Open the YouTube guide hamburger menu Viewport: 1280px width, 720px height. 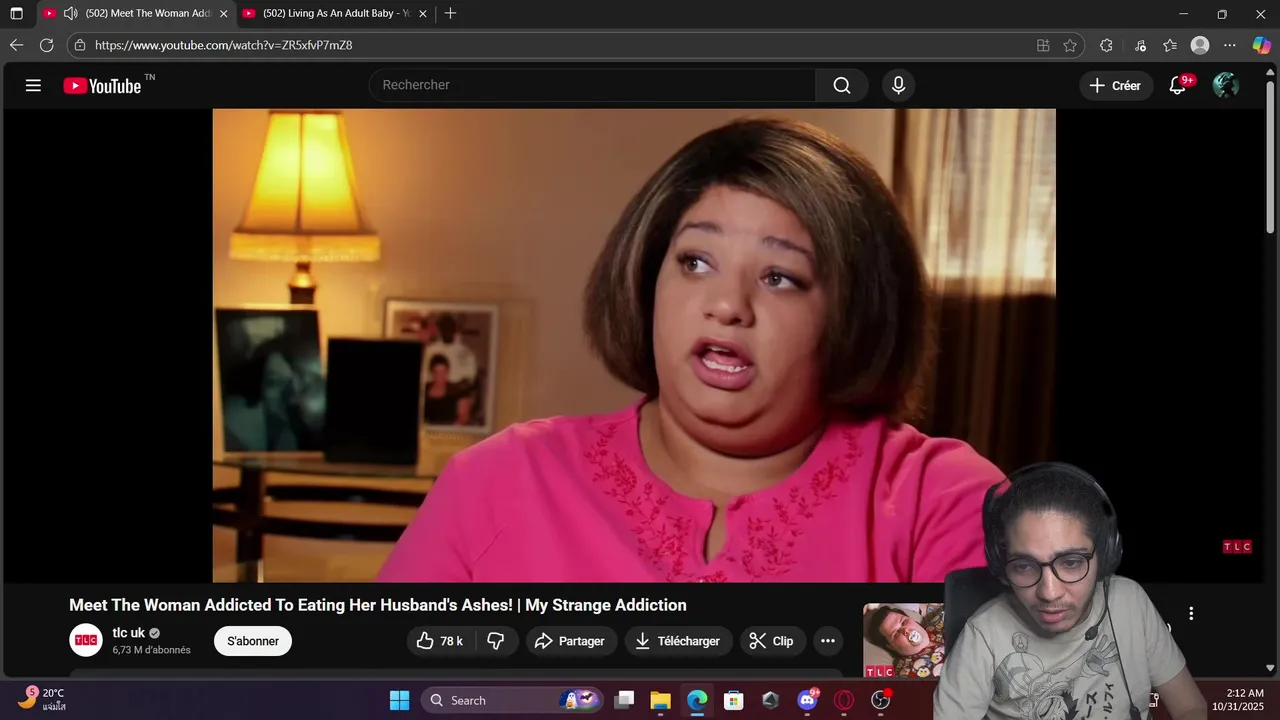pos(33,85)
